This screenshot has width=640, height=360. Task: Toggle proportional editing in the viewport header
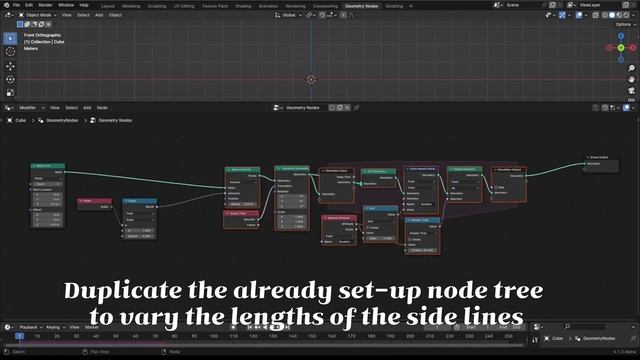coord(343,15)
